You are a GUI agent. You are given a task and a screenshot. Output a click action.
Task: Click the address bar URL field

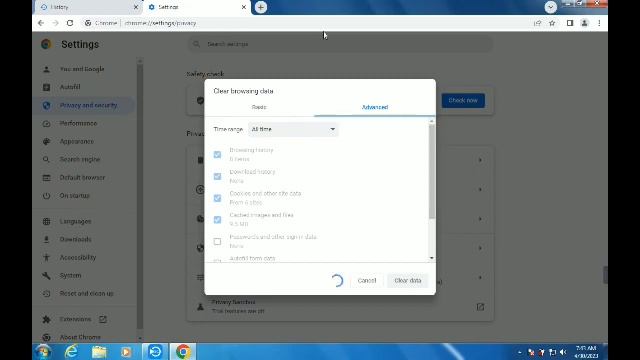click(x=306, y=23)
